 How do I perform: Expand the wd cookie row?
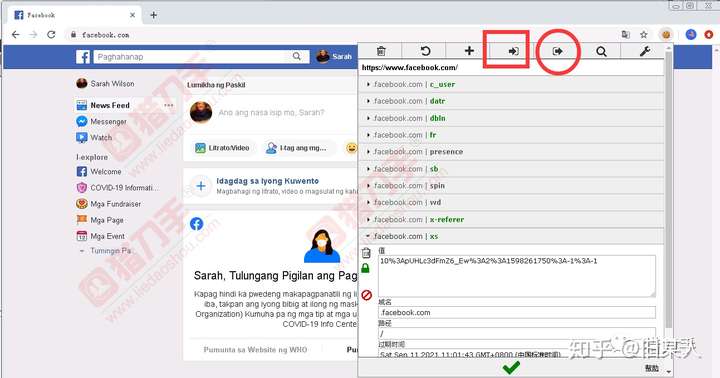[x=512, y=203]
